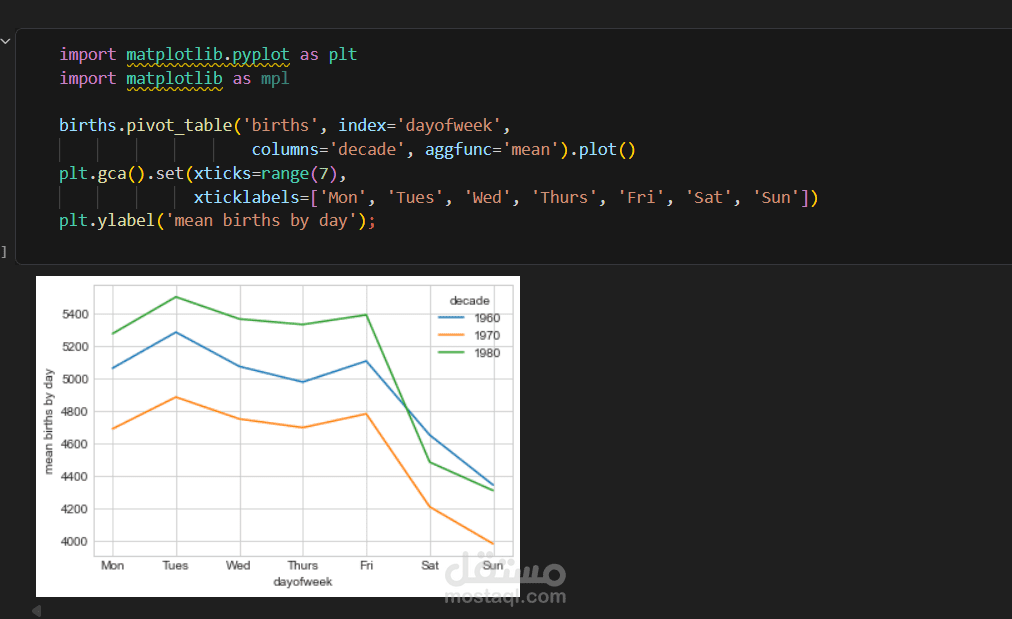Click the aggfunc parameter in the code
The height and width of the screenshot is (619, 1012).
(458, 150)
